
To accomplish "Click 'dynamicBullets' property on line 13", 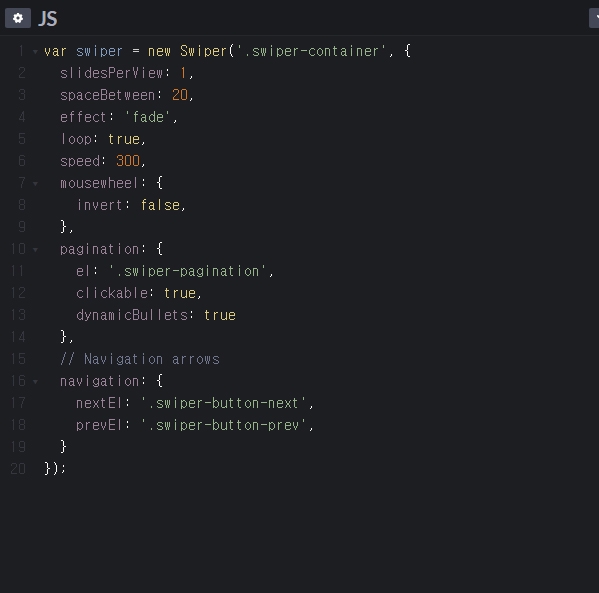I will (x=132, y=315).
